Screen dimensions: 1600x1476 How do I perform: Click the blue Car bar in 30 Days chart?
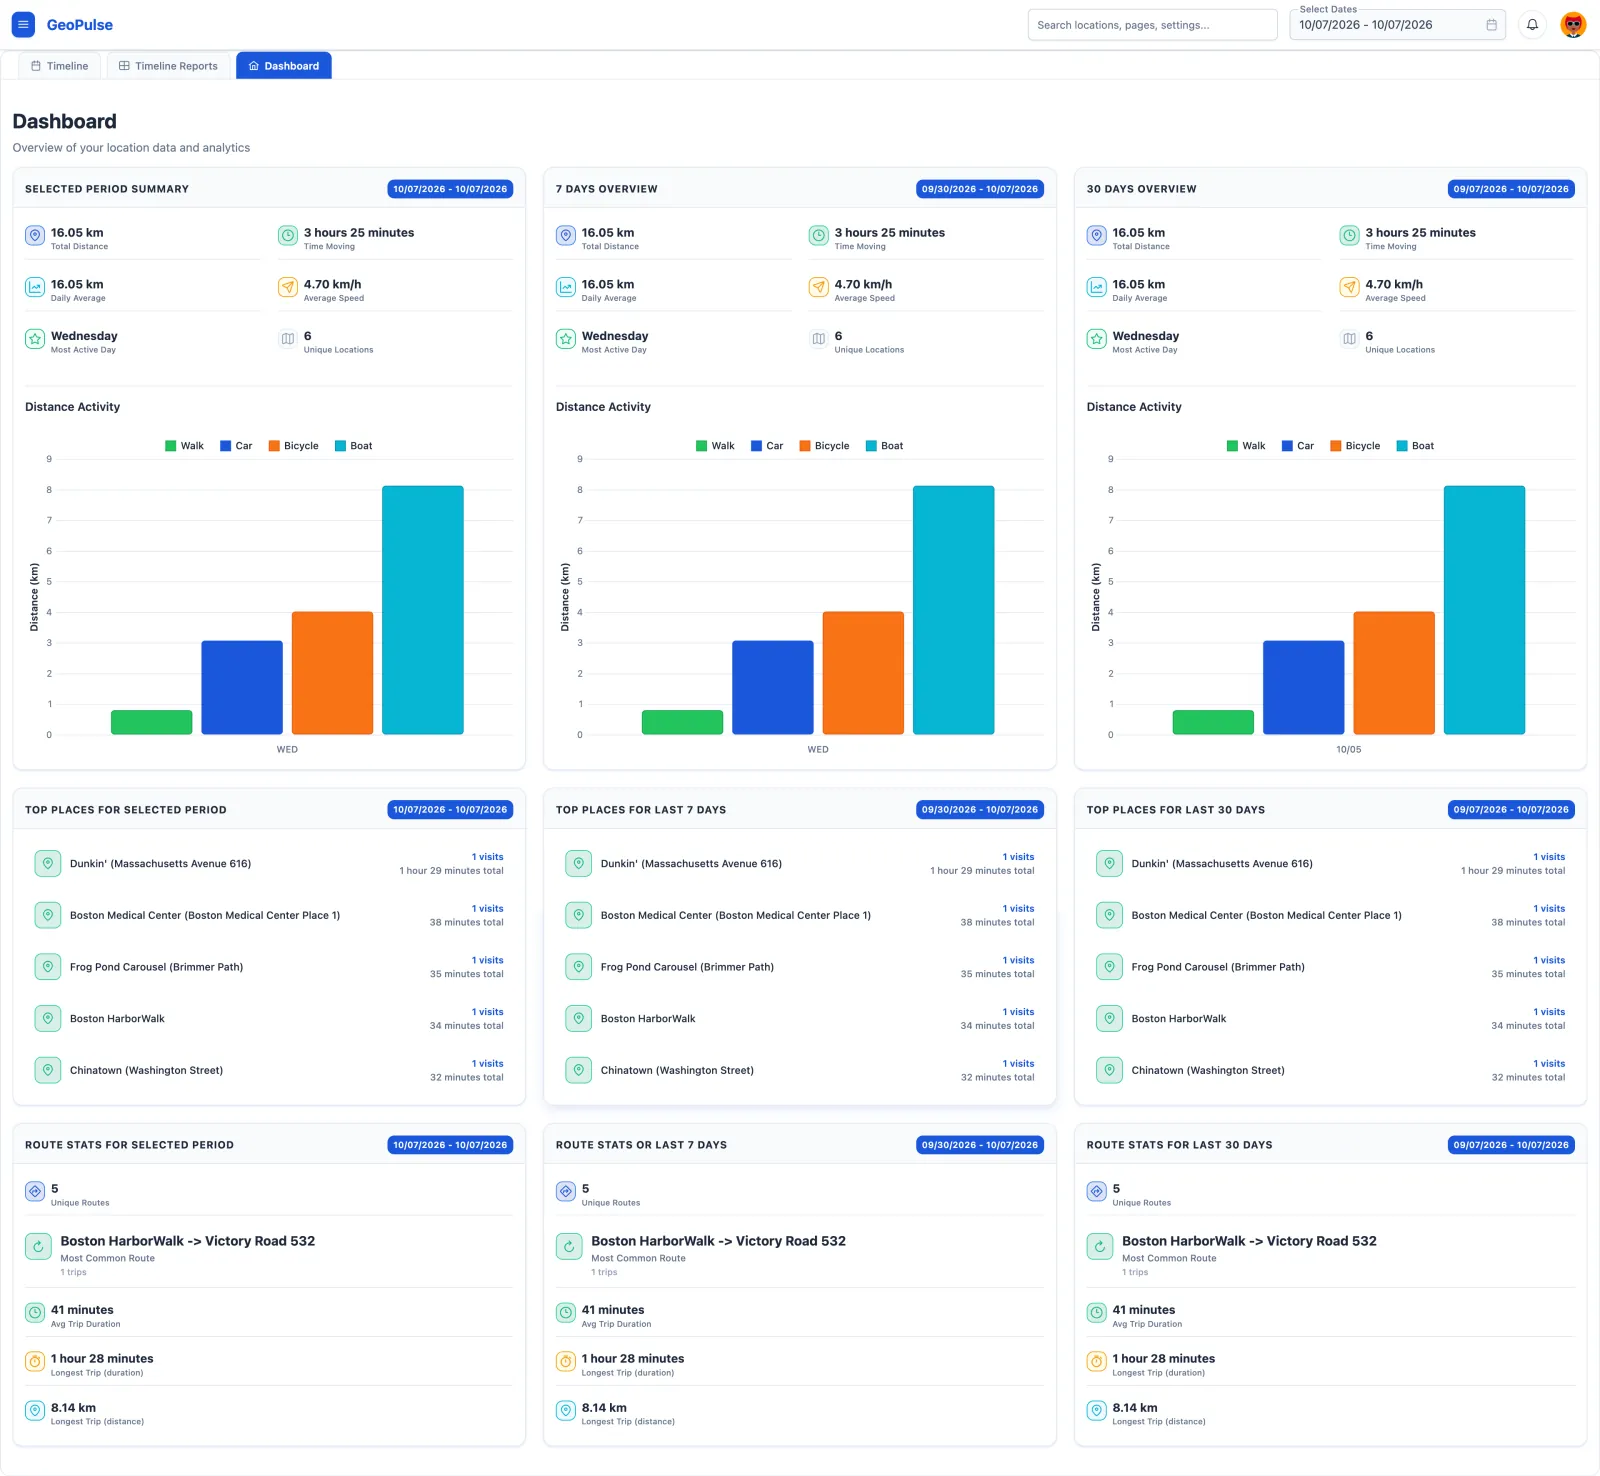[x=1303, y=688]
